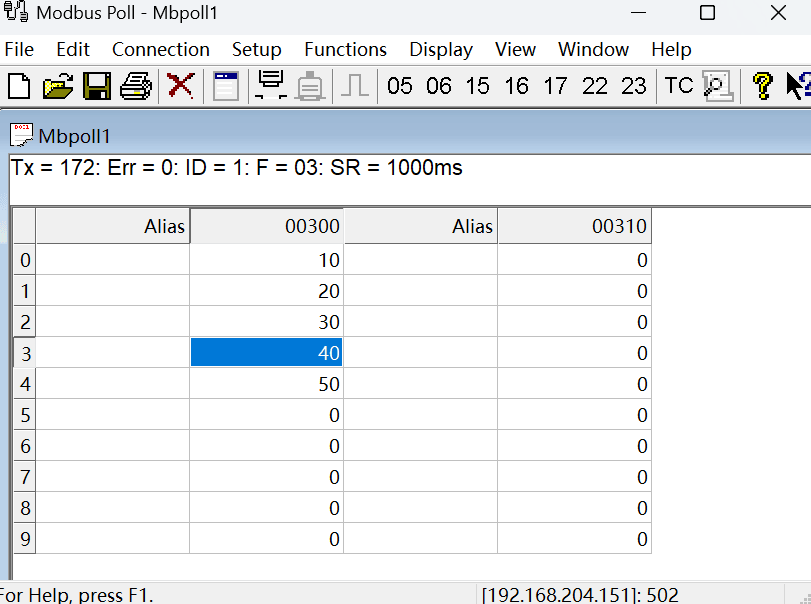Open the Display menu
Viewport: 811px width, 604px height.
(441, 50)
